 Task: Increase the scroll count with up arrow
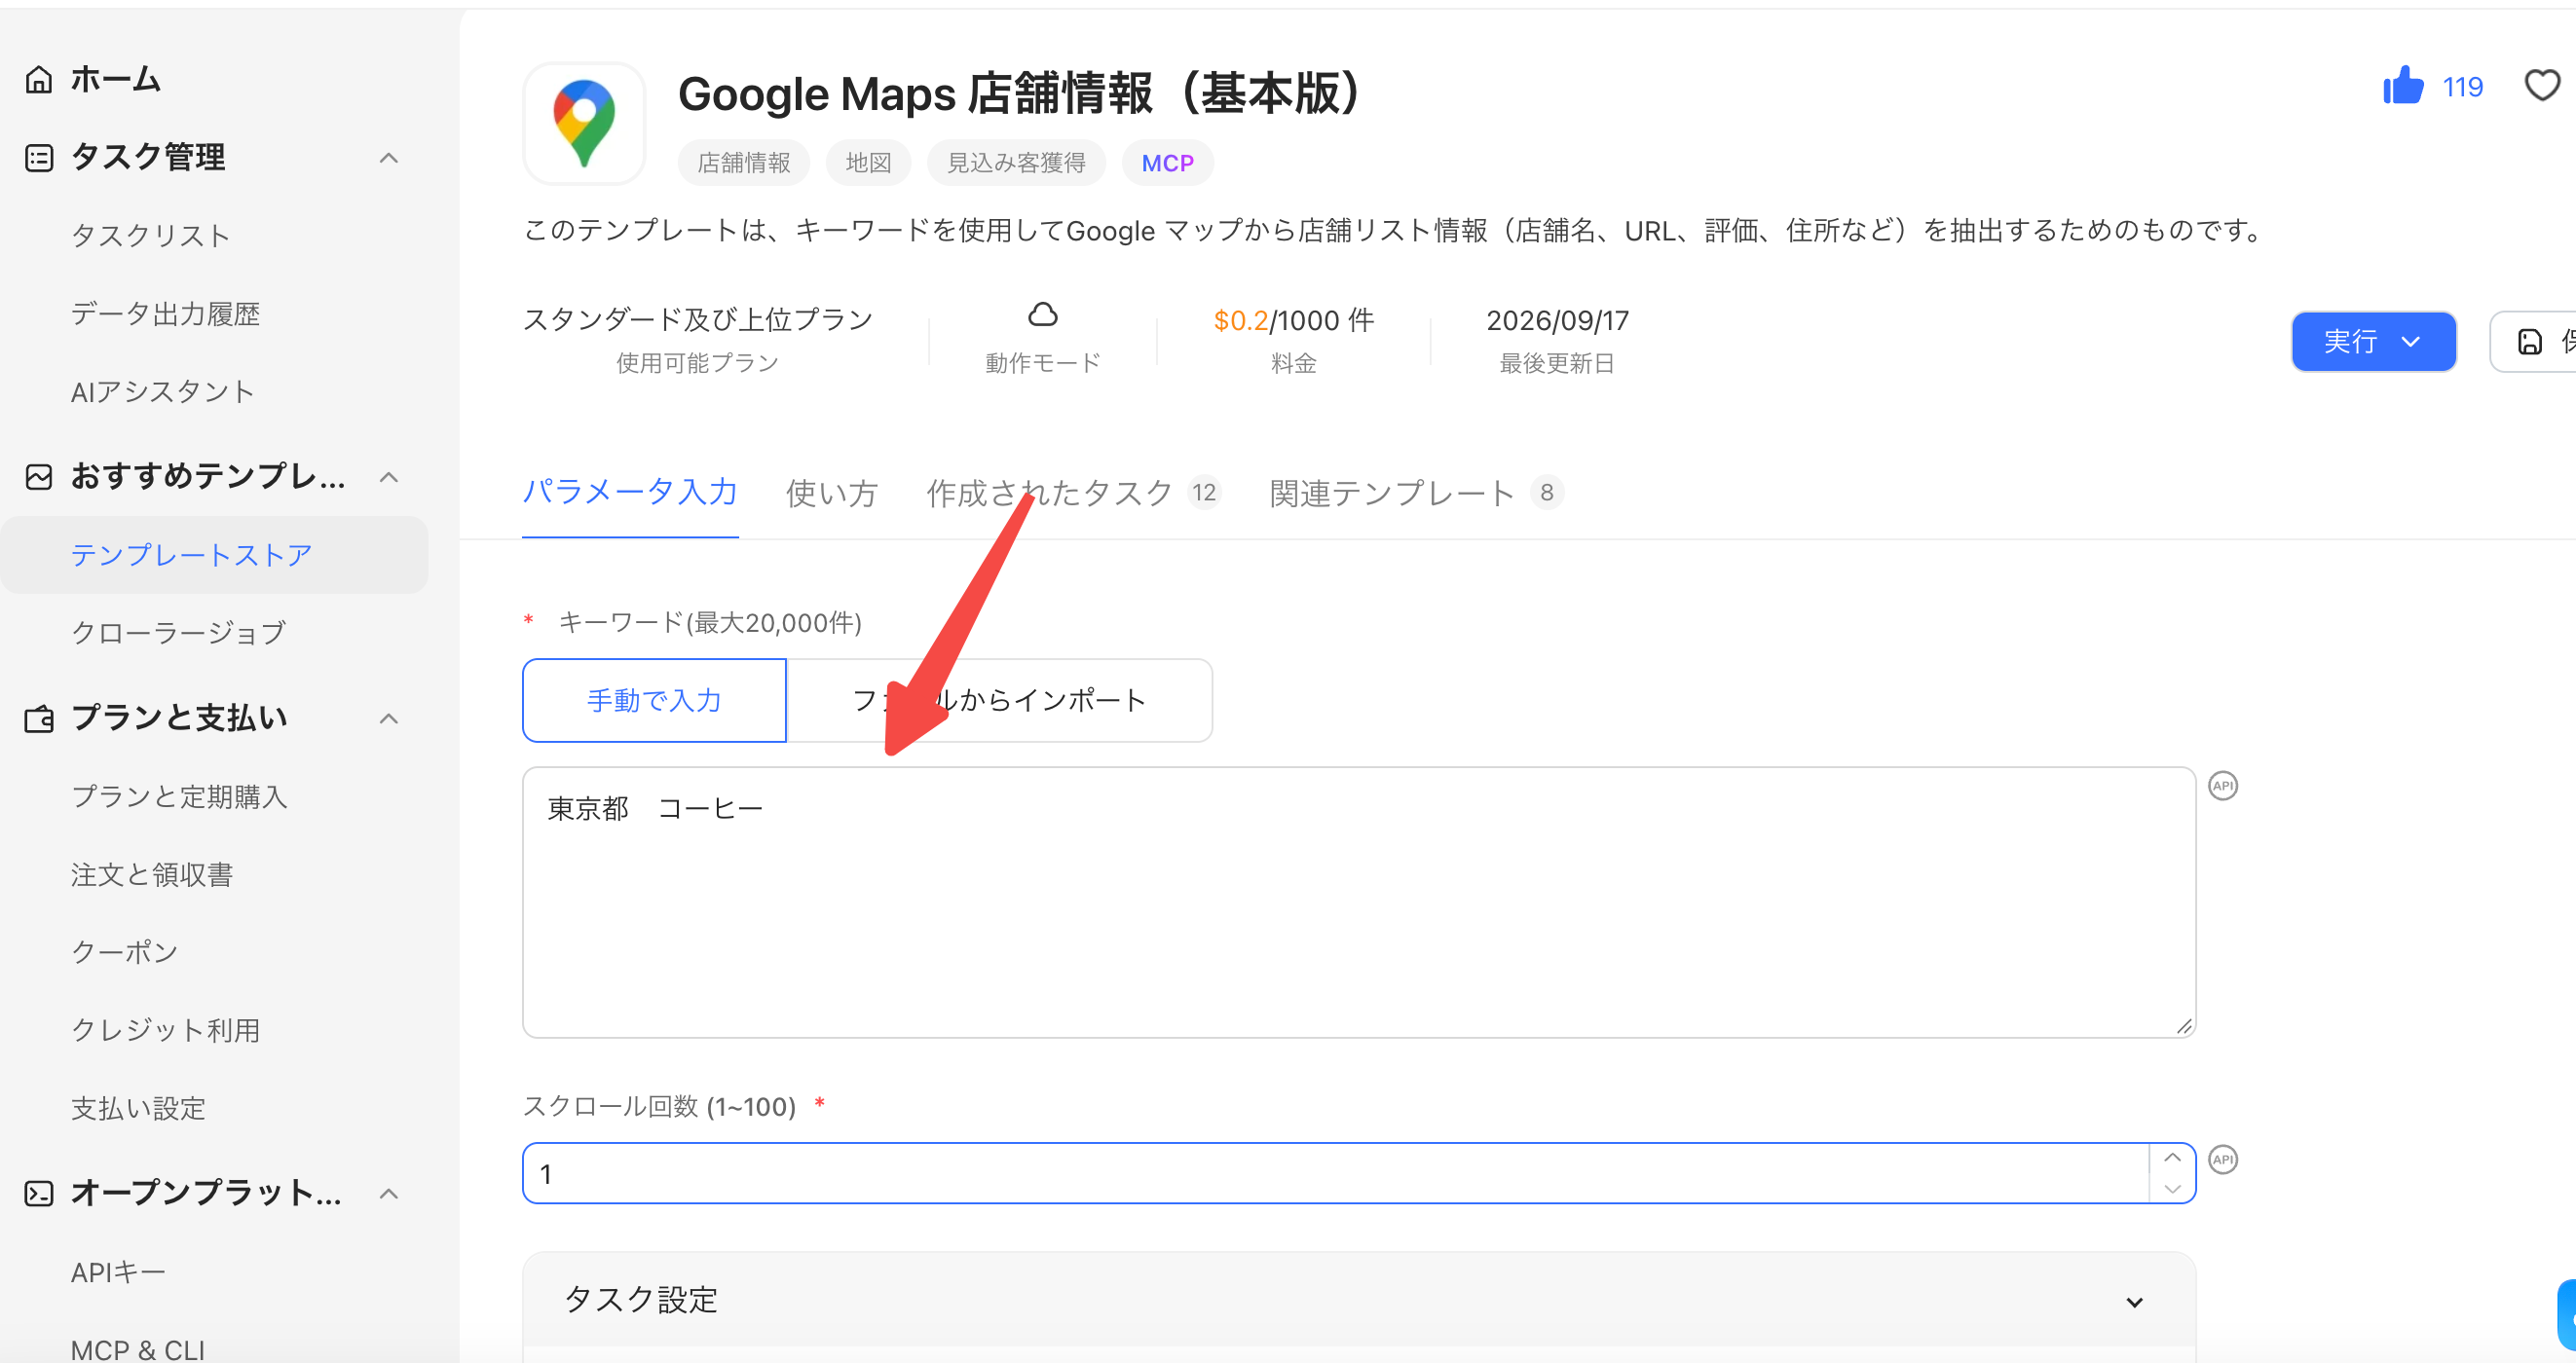(2172, 1158)
